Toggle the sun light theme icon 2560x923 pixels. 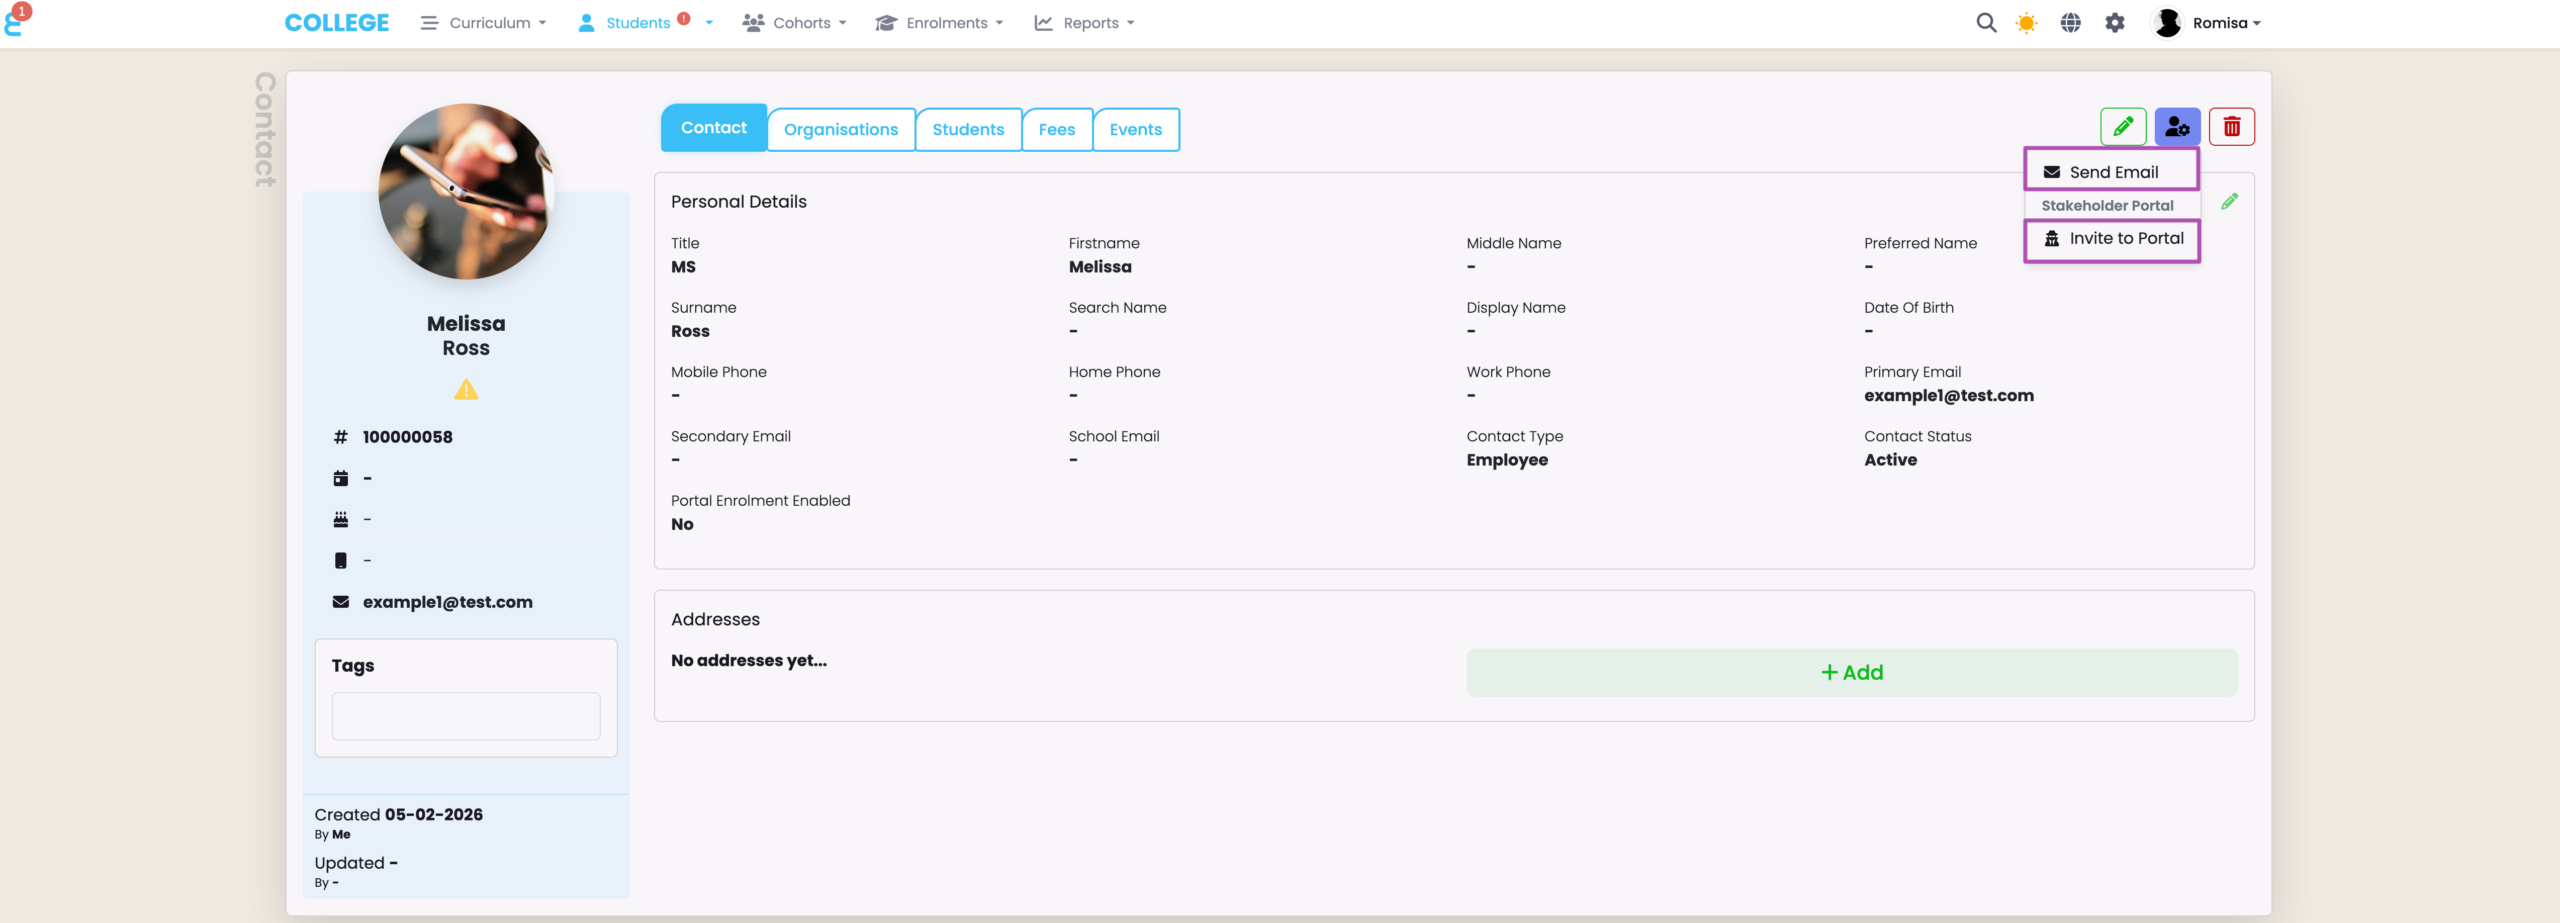[x=2026, y=23]
